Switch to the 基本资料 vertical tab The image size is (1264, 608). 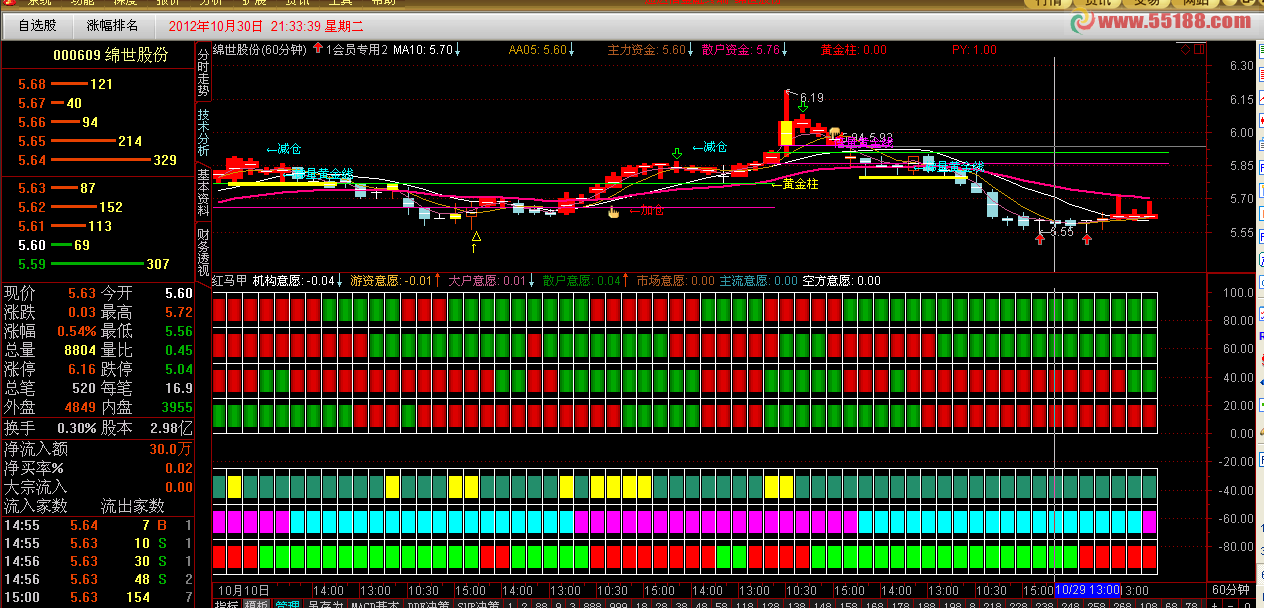[203, 193]
